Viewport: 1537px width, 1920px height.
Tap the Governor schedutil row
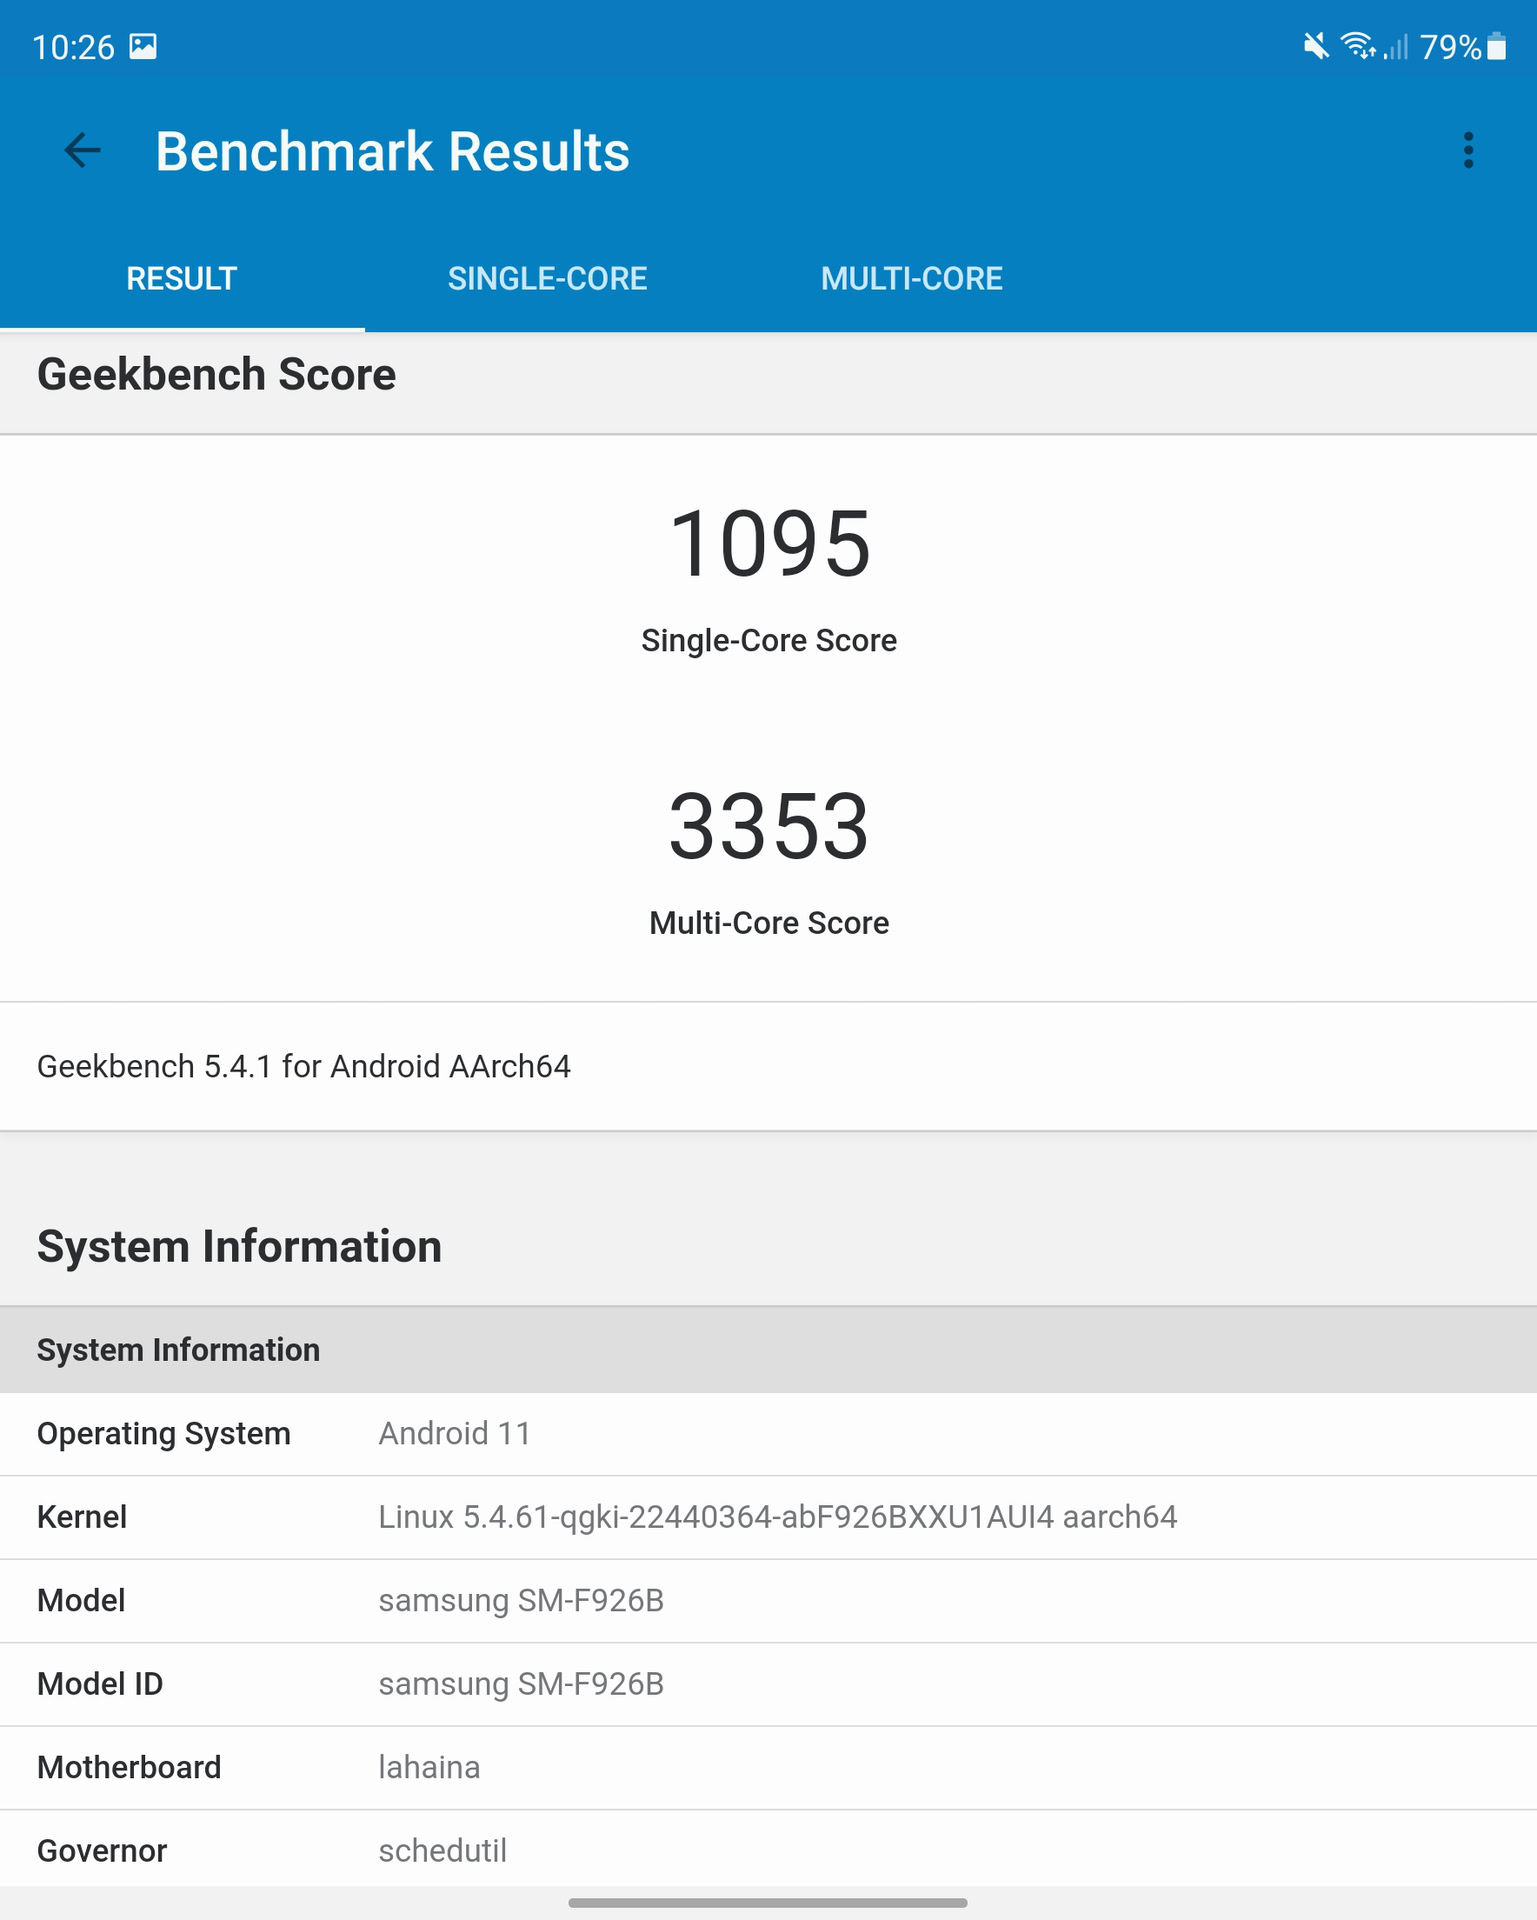coord(768,1851)
